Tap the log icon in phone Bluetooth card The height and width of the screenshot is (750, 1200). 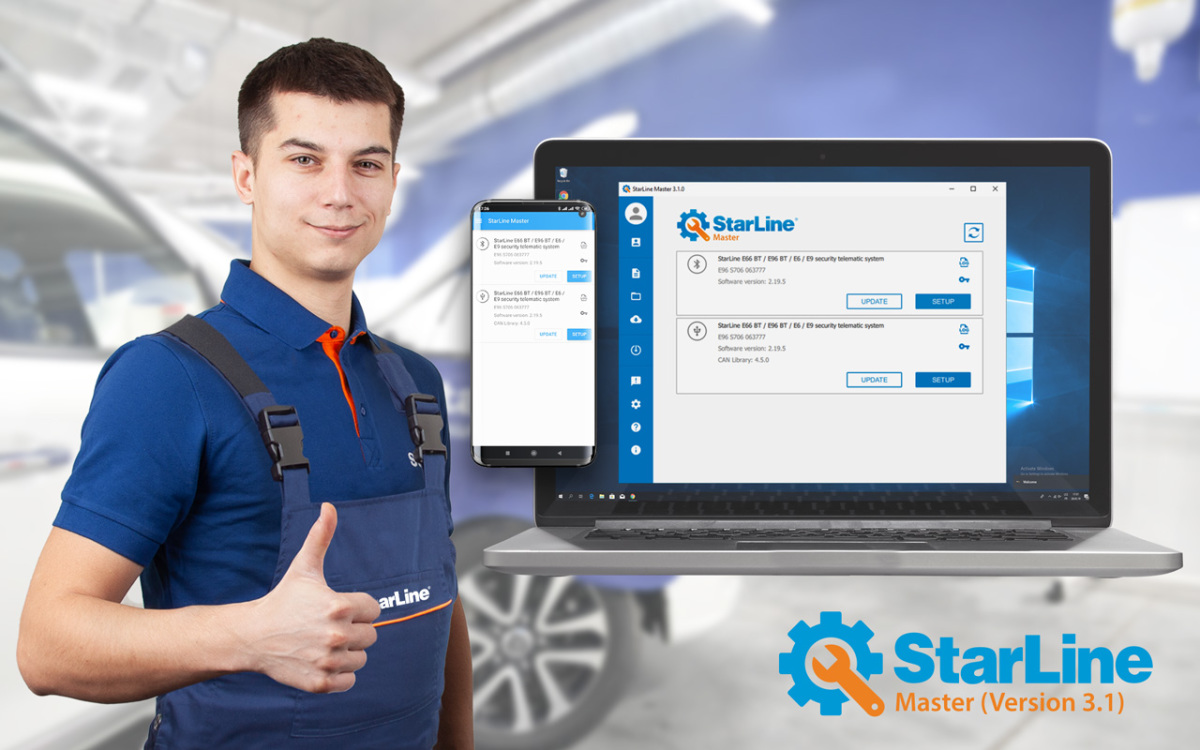pyautogui.click(x=583, y=245)
